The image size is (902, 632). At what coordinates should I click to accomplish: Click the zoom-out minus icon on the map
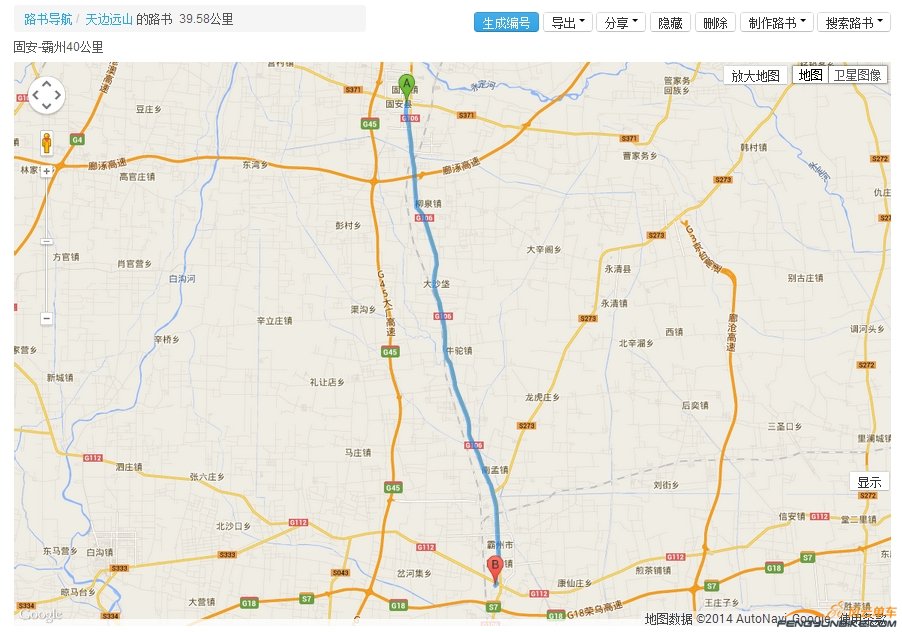click(44, 318)
